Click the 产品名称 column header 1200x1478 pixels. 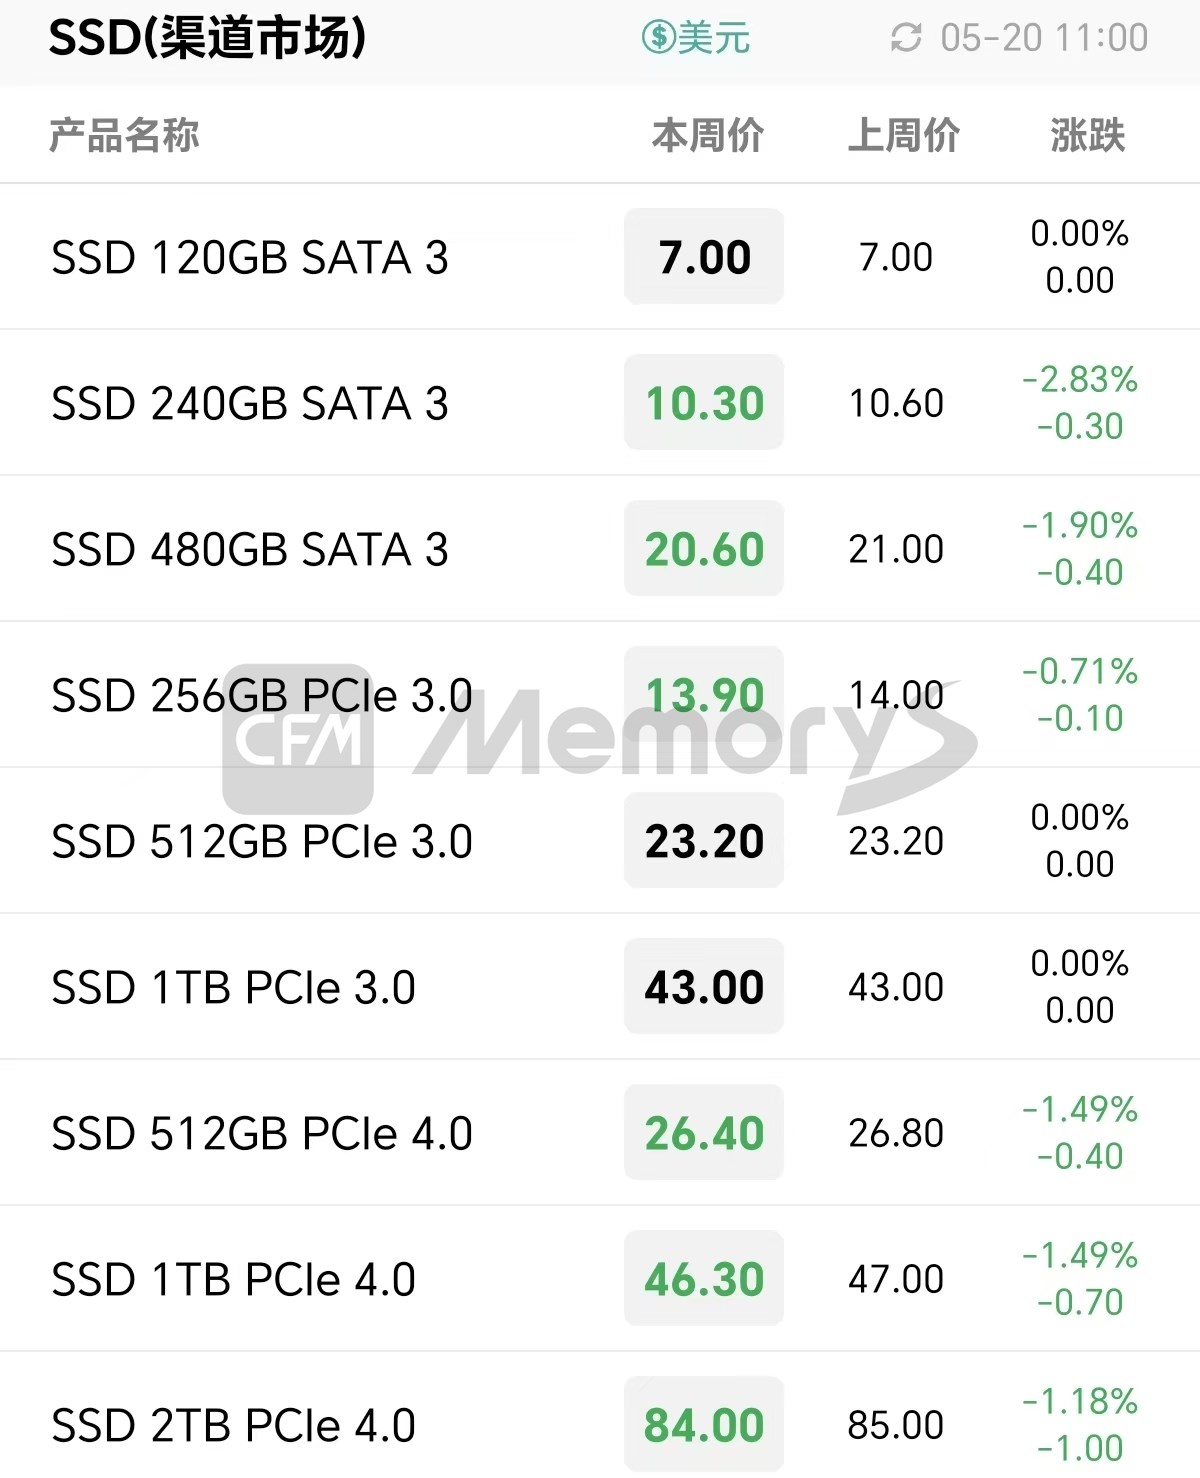tap(124, 135)
